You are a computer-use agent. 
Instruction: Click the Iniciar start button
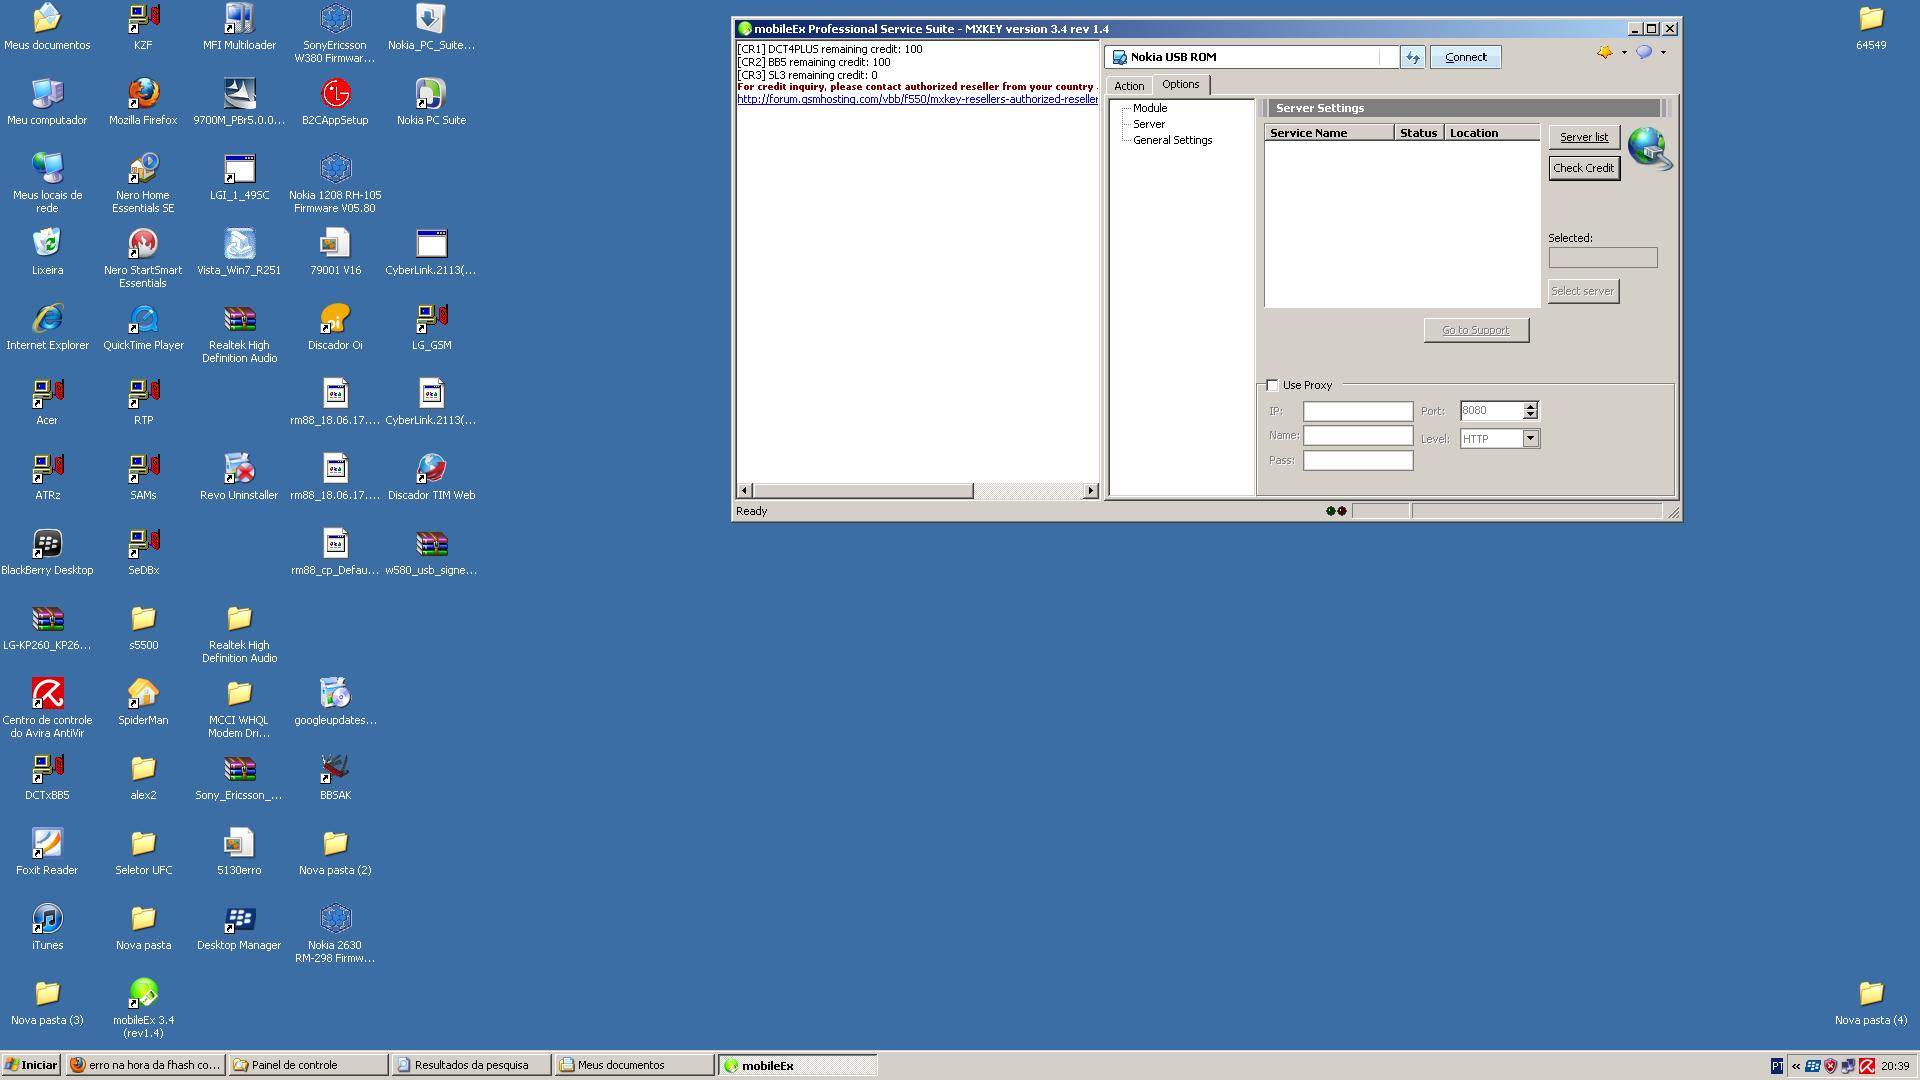tap(31, 1065)
